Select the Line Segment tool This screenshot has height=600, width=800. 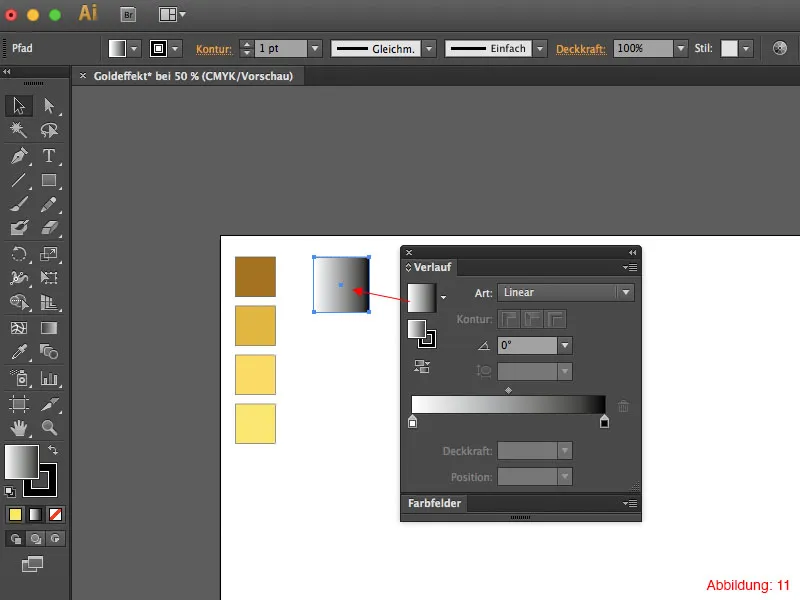(19, 180)
